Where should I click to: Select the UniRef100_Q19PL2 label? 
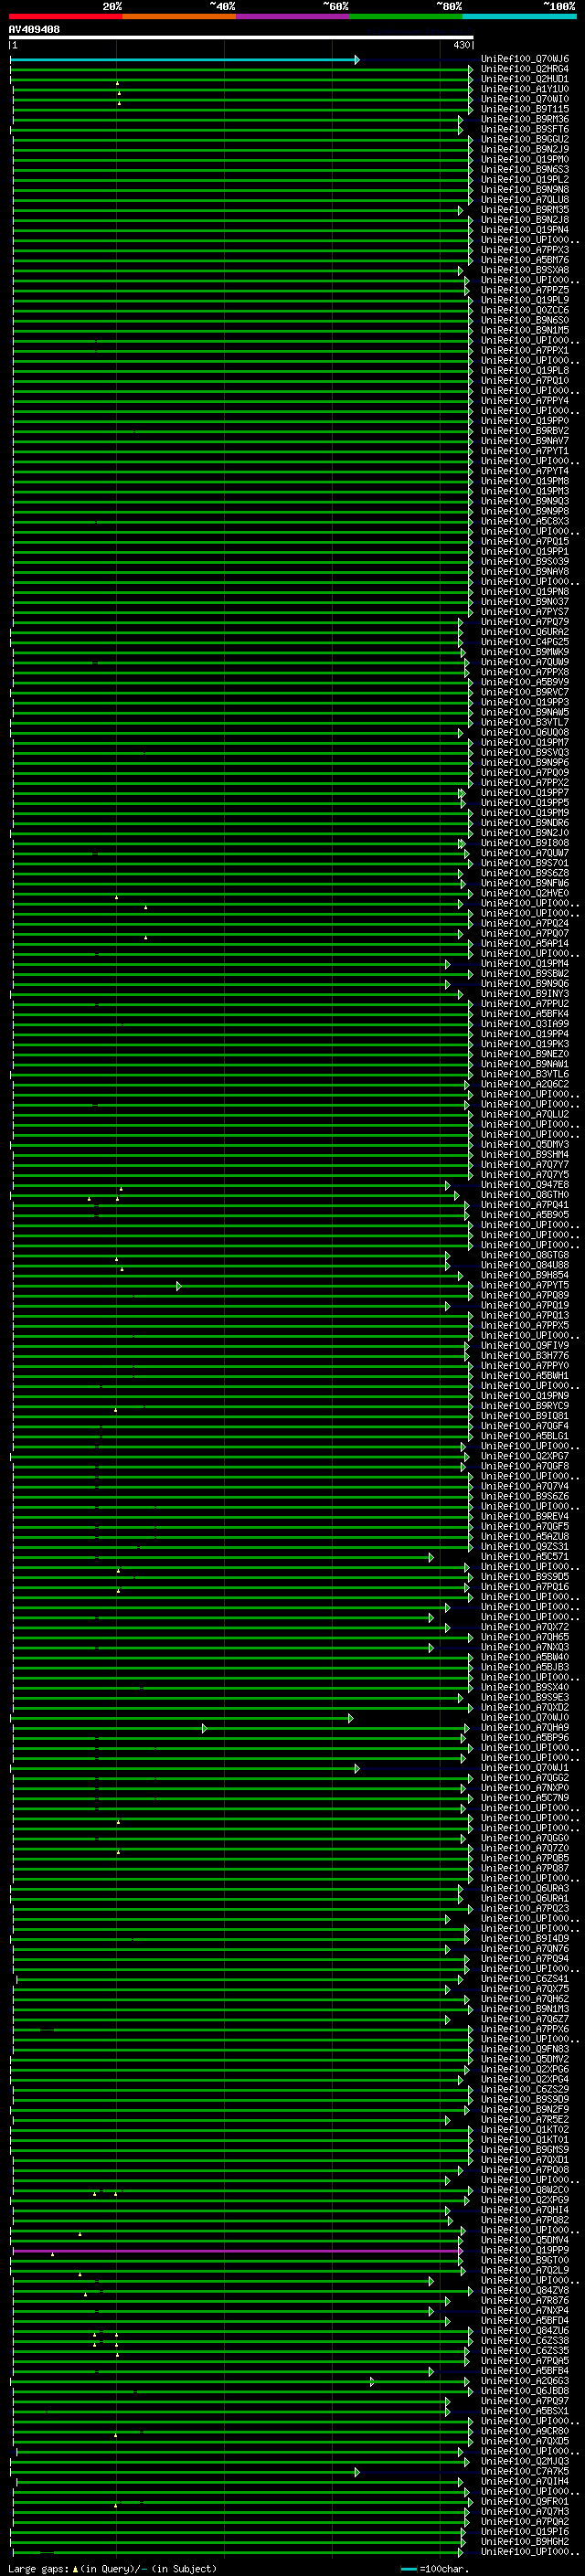525,179
